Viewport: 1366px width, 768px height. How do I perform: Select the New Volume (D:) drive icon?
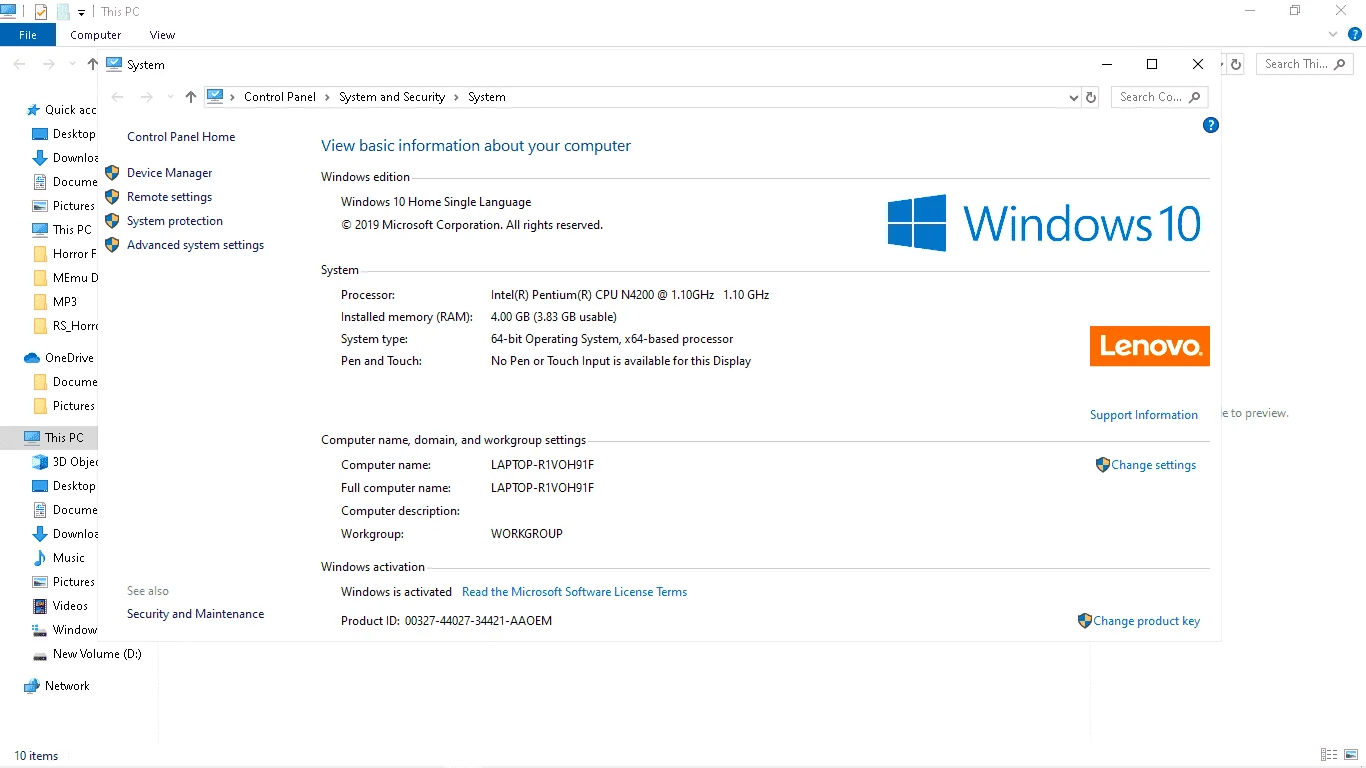[x=40, y=654]
